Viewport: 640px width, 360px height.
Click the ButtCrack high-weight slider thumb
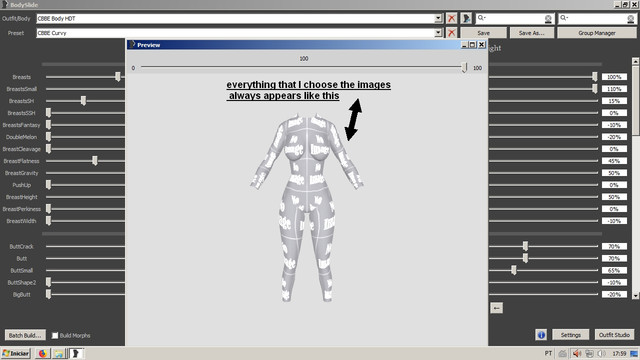[x=525, y=246]
